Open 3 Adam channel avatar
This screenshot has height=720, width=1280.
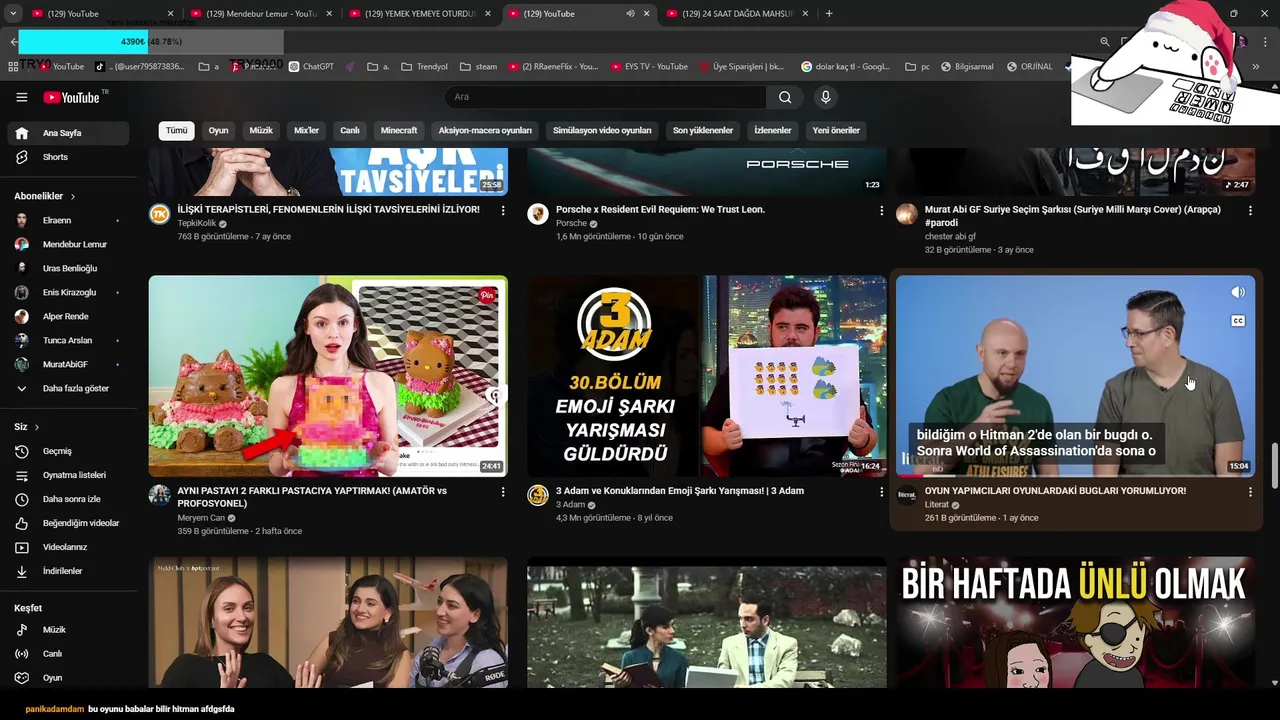point(538,495)
